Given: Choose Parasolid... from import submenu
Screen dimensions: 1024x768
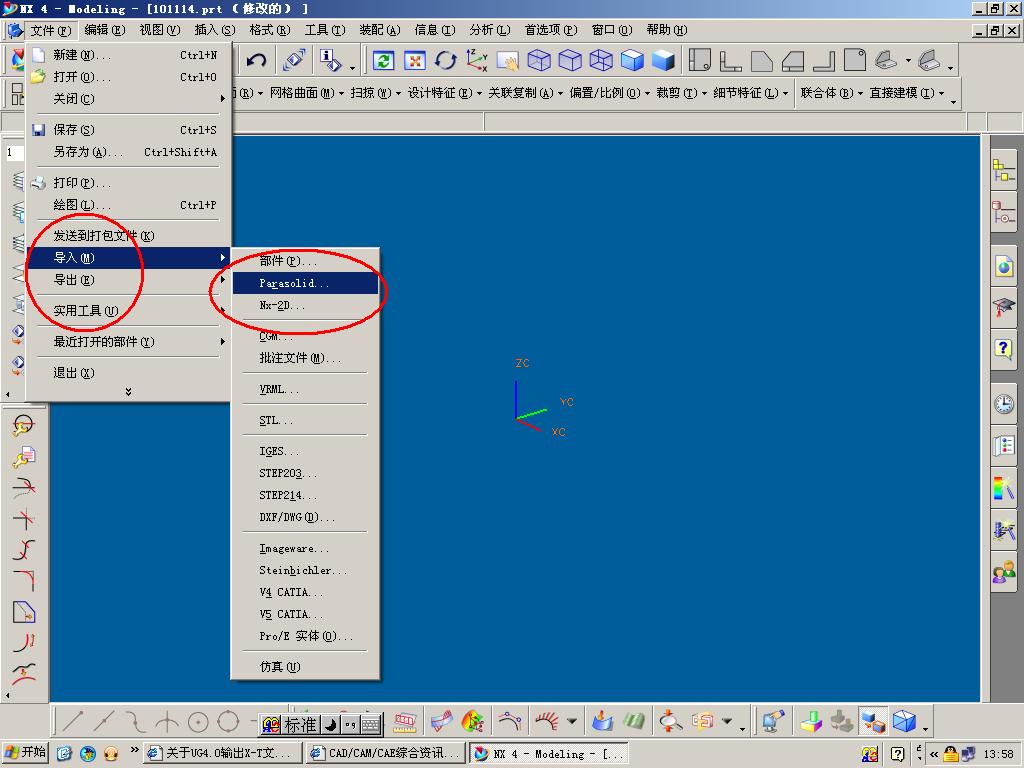Looking at the screenshot, I should [305, 283].
